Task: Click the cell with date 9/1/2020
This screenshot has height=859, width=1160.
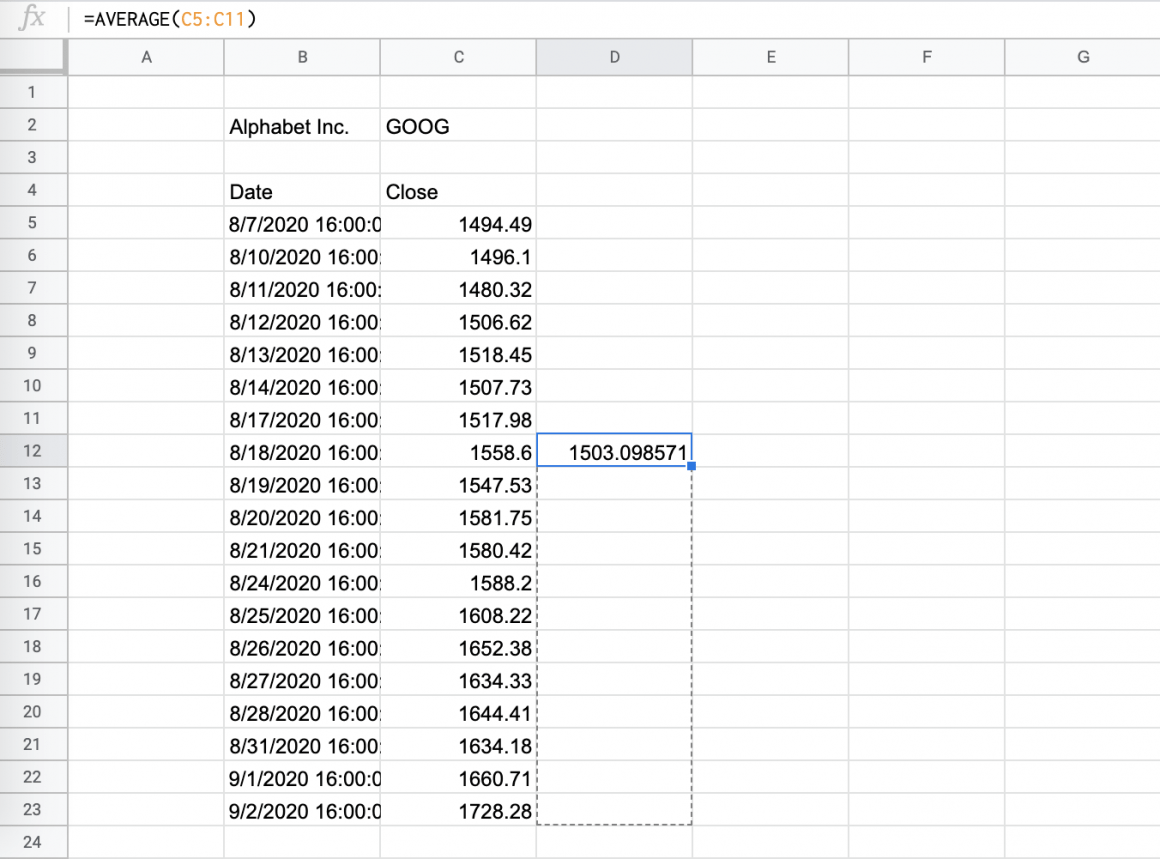Action: (x=301, y=777)
